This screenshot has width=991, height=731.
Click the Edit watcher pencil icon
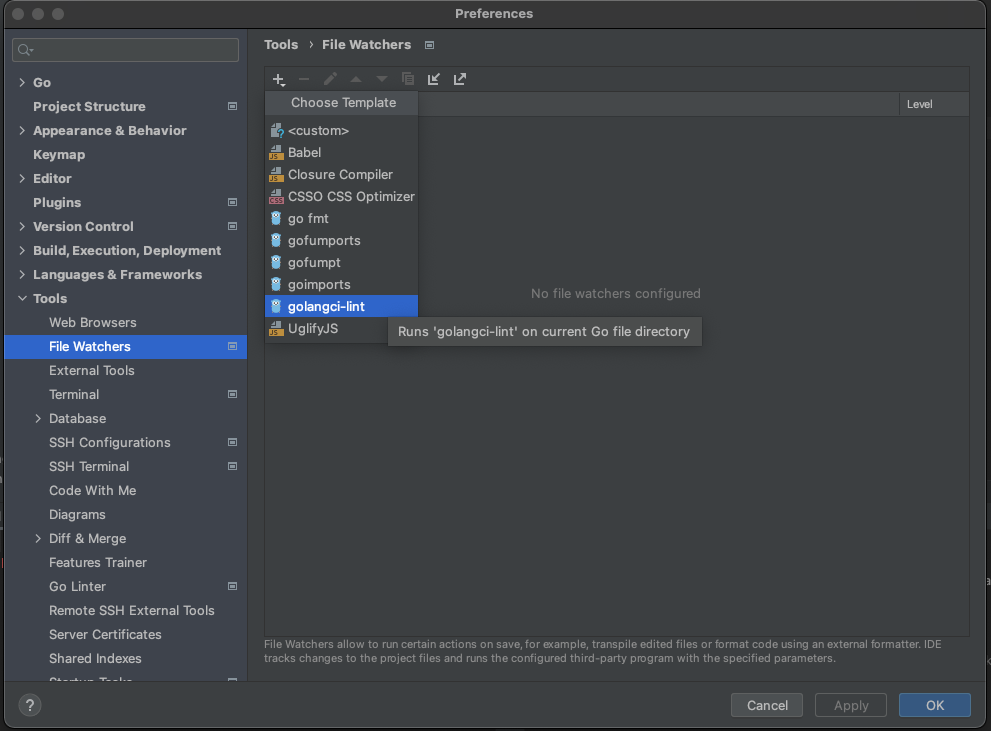[330, 79]
